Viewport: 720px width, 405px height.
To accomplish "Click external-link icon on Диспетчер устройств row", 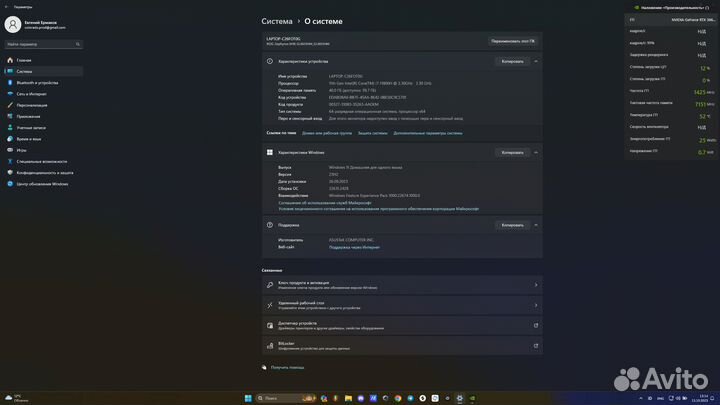I will coord(536,326).
